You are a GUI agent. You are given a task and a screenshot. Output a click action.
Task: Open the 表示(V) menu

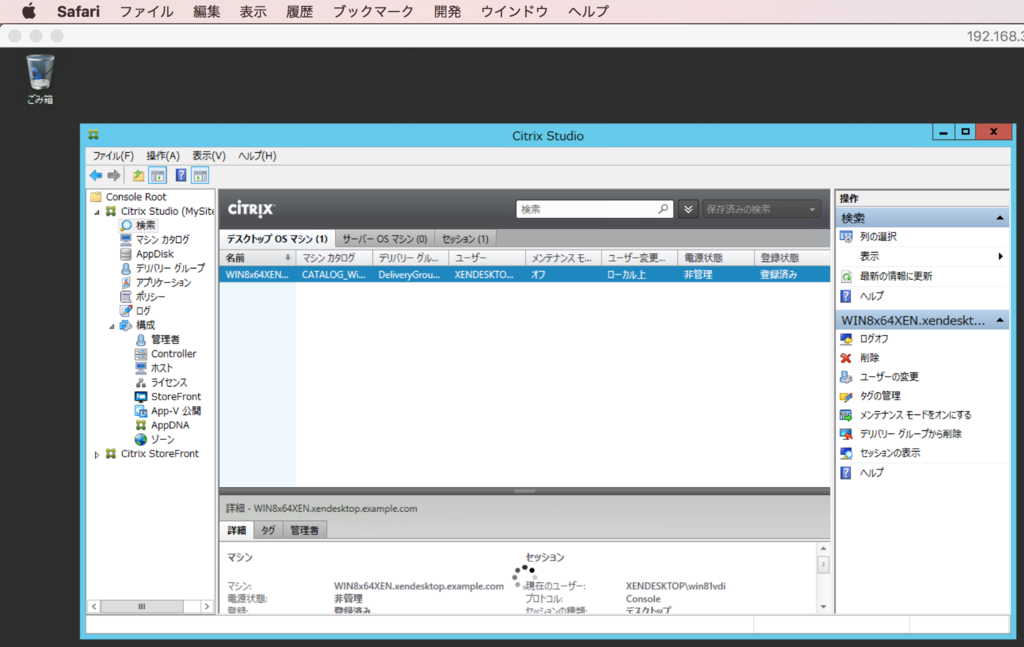point(208,155)
